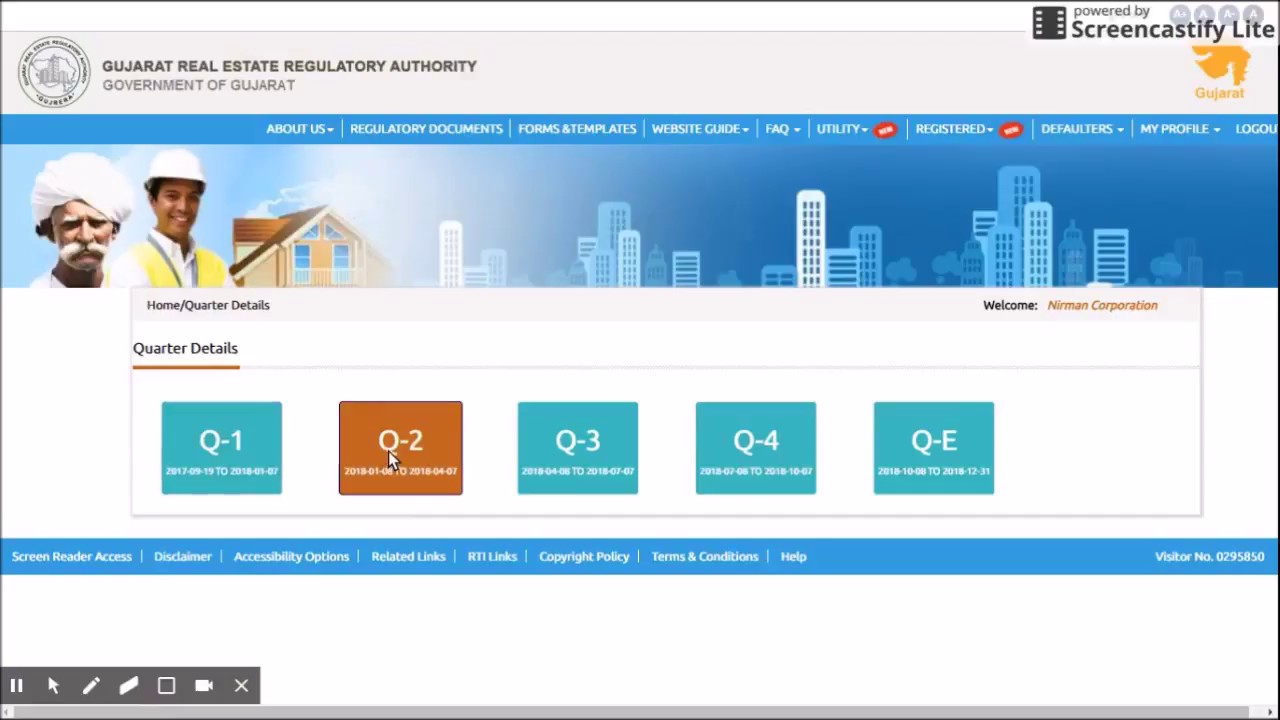Open the Q-3 quarter tile
Image resolution: width=1280 pixels, height=720 pixels.
[x=578, y=448]
